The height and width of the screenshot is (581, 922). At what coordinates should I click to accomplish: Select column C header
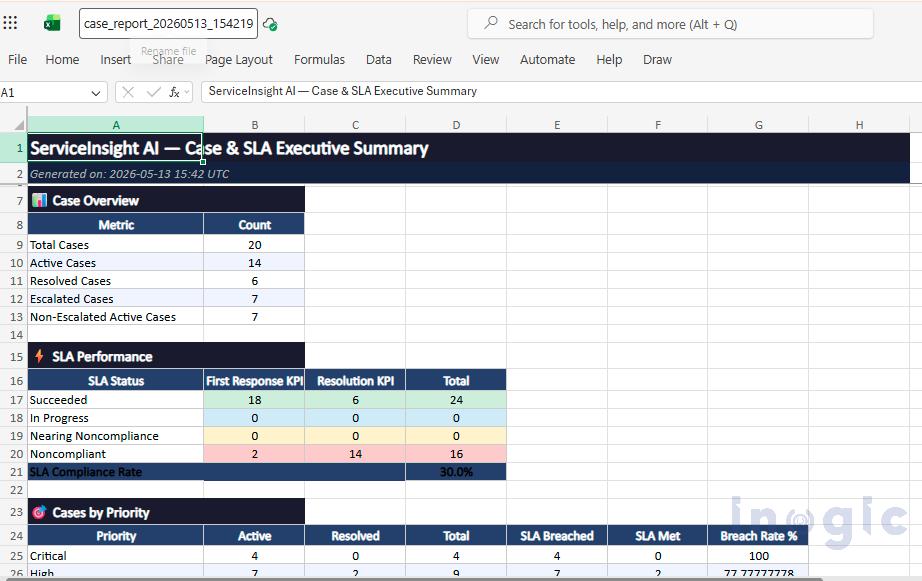tap(355, 125)
